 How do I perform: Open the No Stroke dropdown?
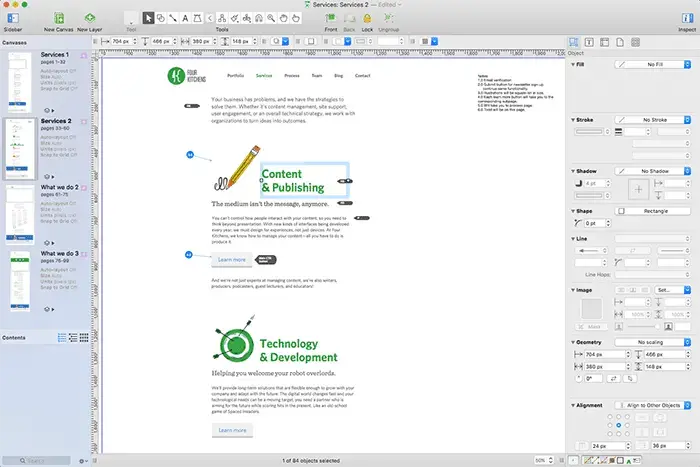(654, 119)
